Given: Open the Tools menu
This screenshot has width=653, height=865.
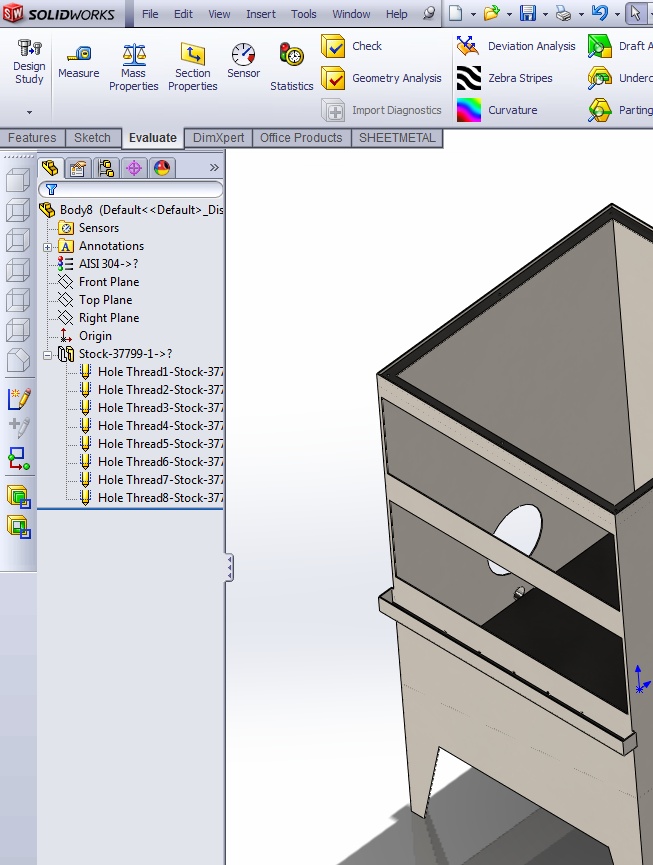Looking at the screenshot, I should tap(304, 14).
